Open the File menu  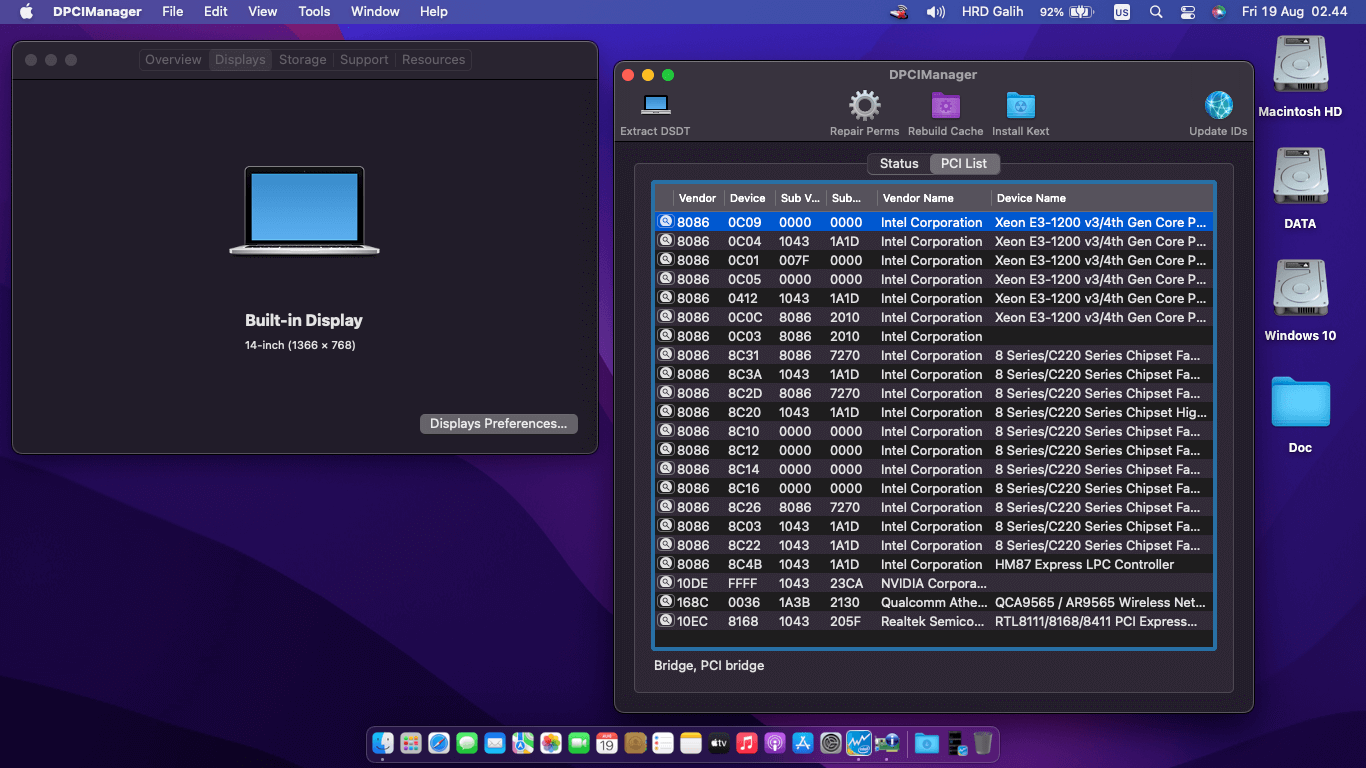173,12
